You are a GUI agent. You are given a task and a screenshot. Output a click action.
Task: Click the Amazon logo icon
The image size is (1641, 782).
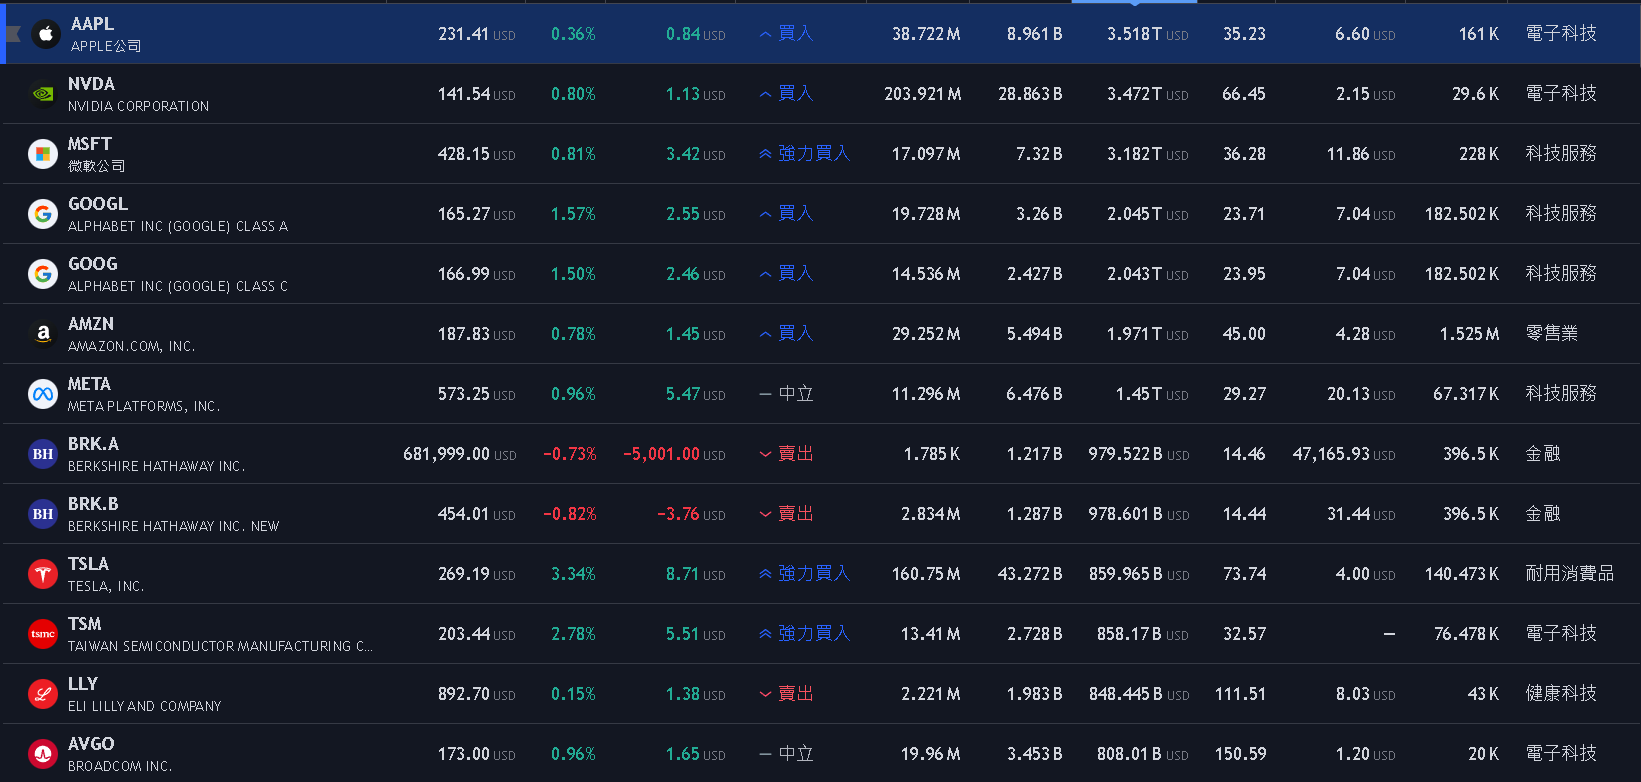[43, 334]
